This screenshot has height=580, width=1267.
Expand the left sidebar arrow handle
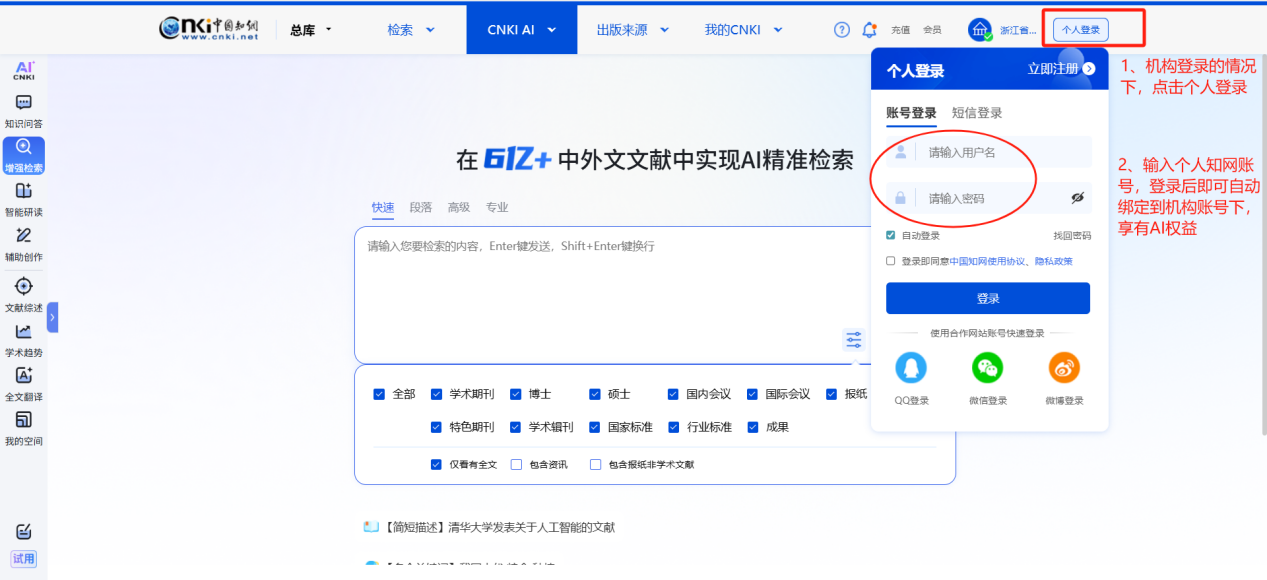point(52,317)
